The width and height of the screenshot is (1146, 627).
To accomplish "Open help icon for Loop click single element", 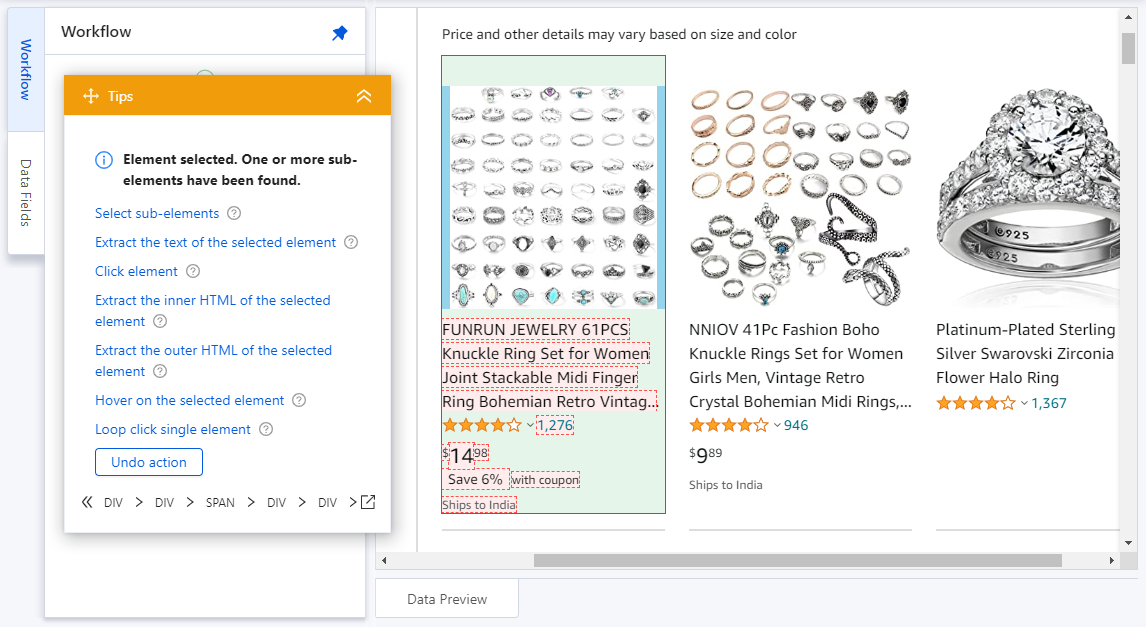I will pyautogui.click(x=266, y=430).
